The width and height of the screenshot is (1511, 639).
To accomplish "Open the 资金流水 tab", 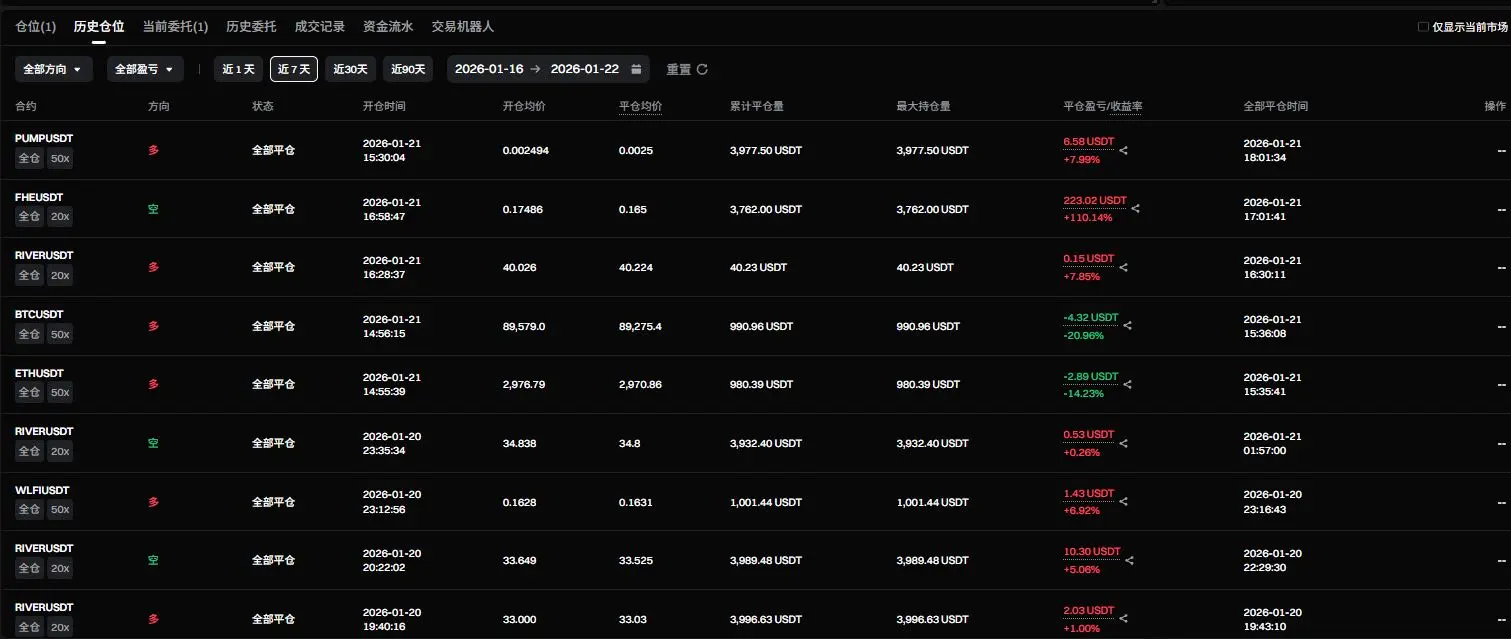I will (x=388, y=27).
